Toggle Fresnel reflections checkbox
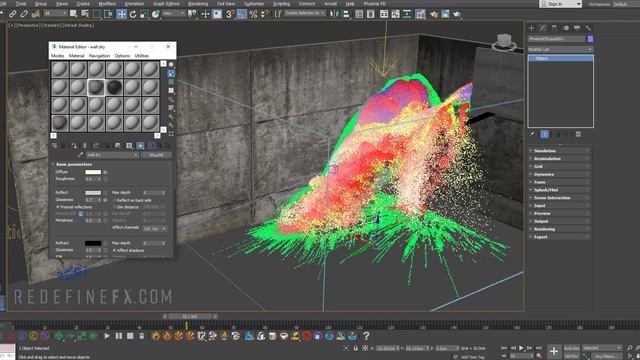 (x=58, y=207)
